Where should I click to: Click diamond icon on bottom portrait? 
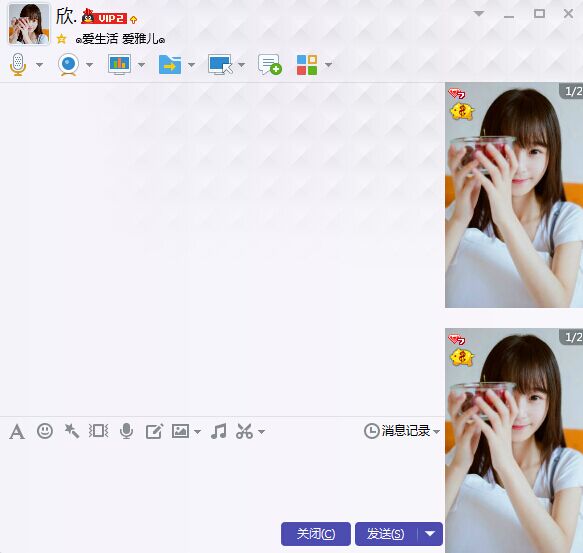point(457,339)
